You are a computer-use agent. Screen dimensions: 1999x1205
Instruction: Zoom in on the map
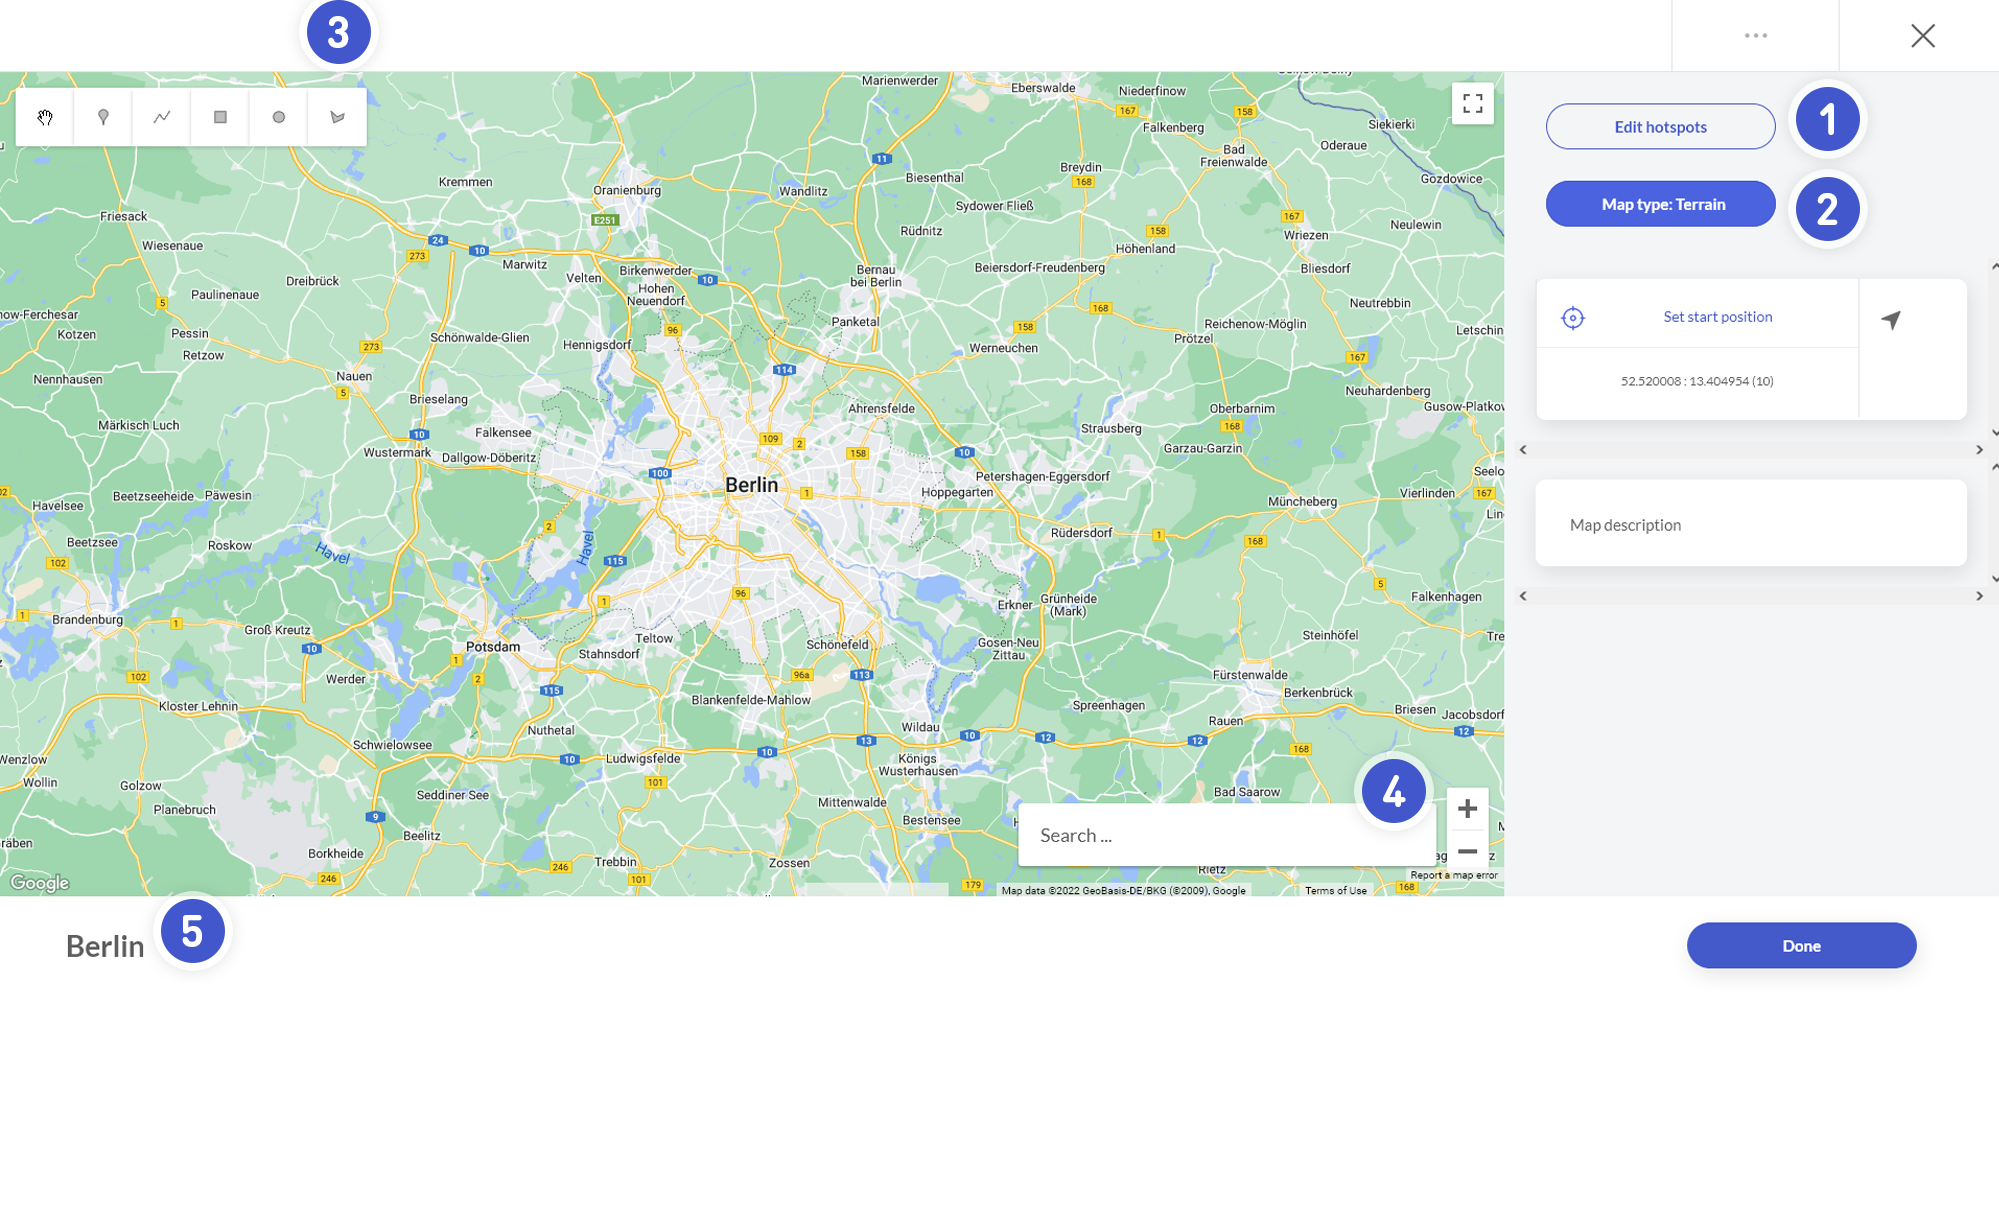click(1467, 808)
